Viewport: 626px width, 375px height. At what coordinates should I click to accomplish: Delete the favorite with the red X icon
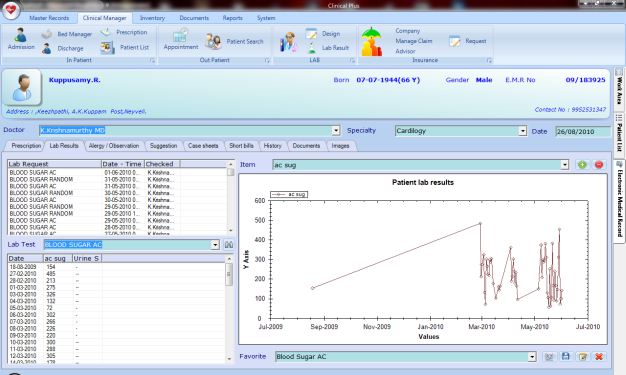pyautogui.click(x=599, y=357)
